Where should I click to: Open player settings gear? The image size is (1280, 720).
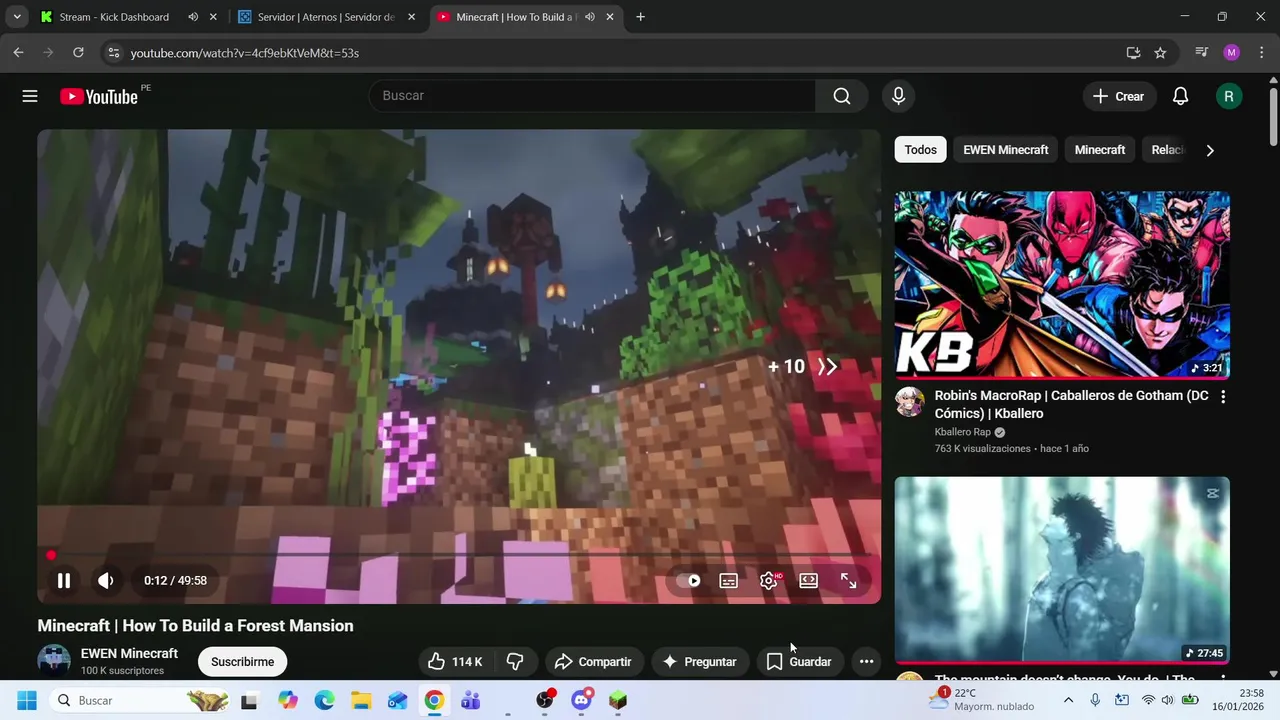point(769,580)
